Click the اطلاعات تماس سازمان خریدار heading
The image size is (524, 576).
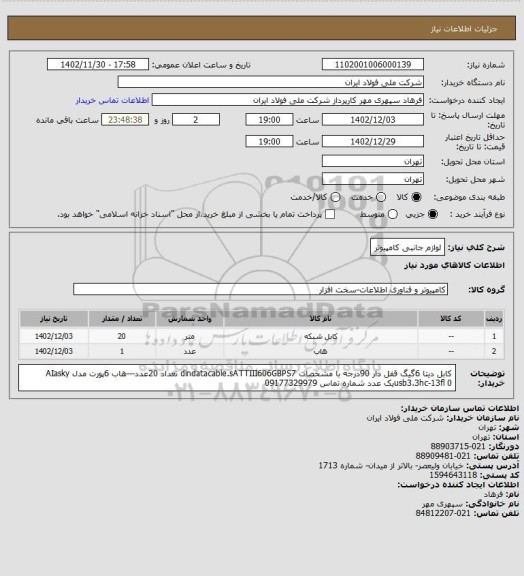[x=460, y=408]
